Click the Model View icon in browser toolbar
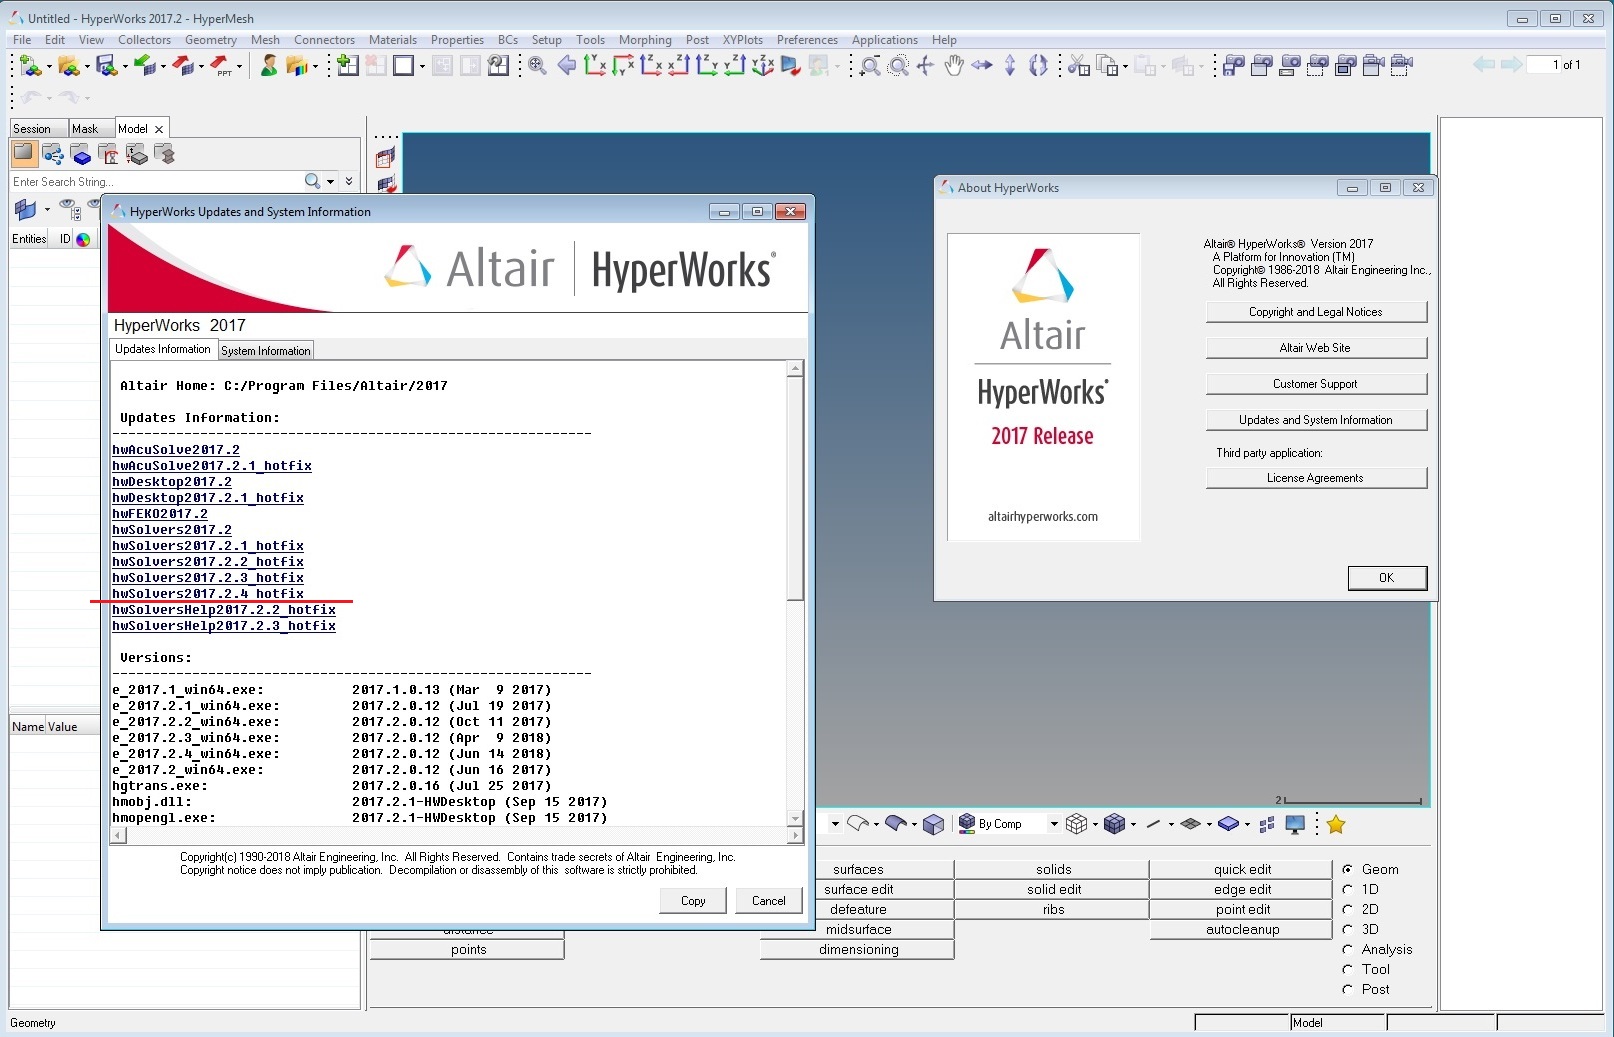 (x=24, y=154)
